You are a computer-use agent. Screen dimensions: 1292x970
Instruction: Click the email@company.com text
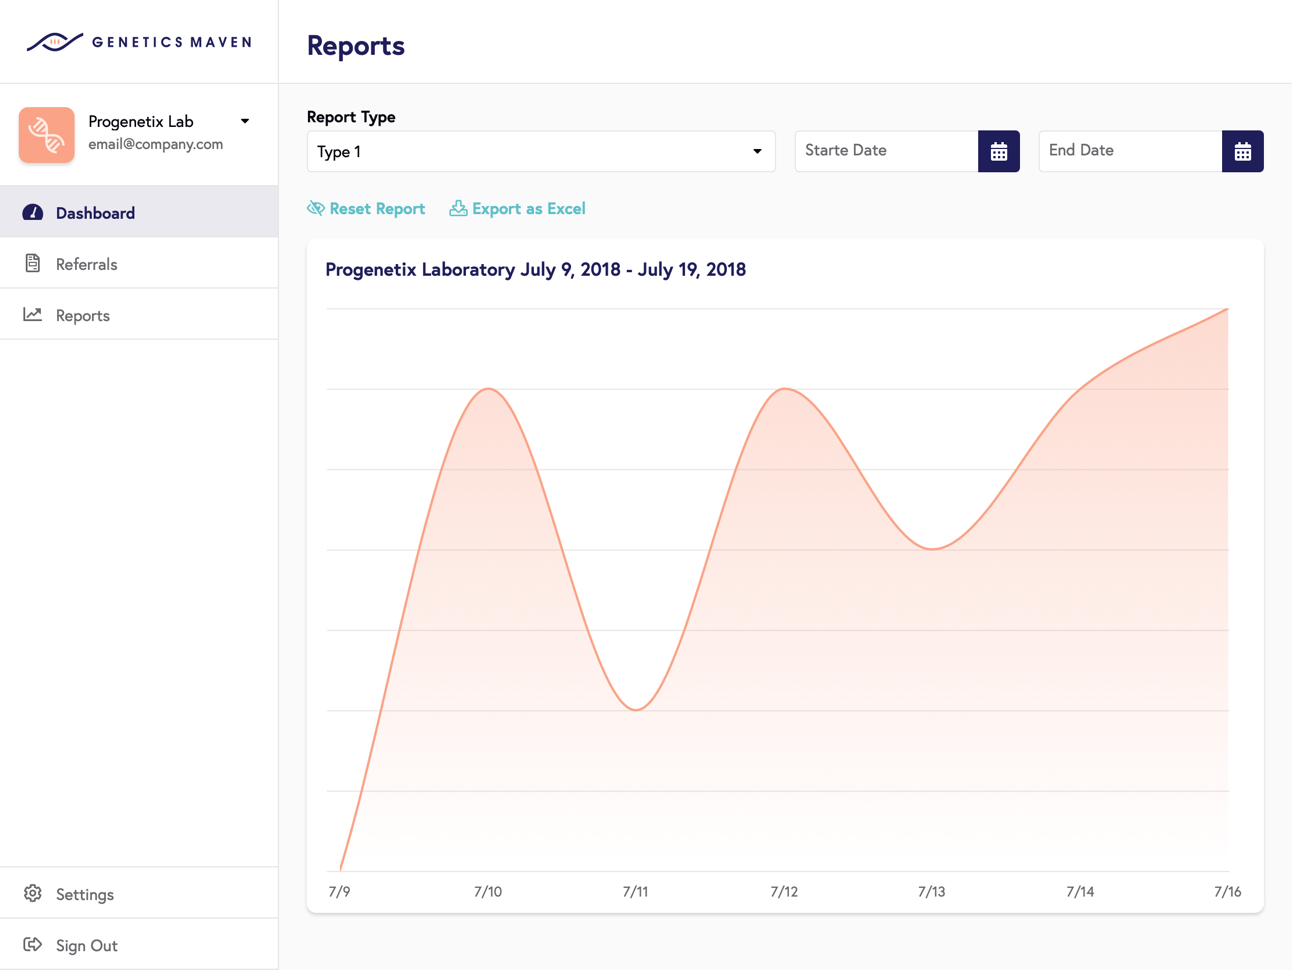tap(155, 144)
